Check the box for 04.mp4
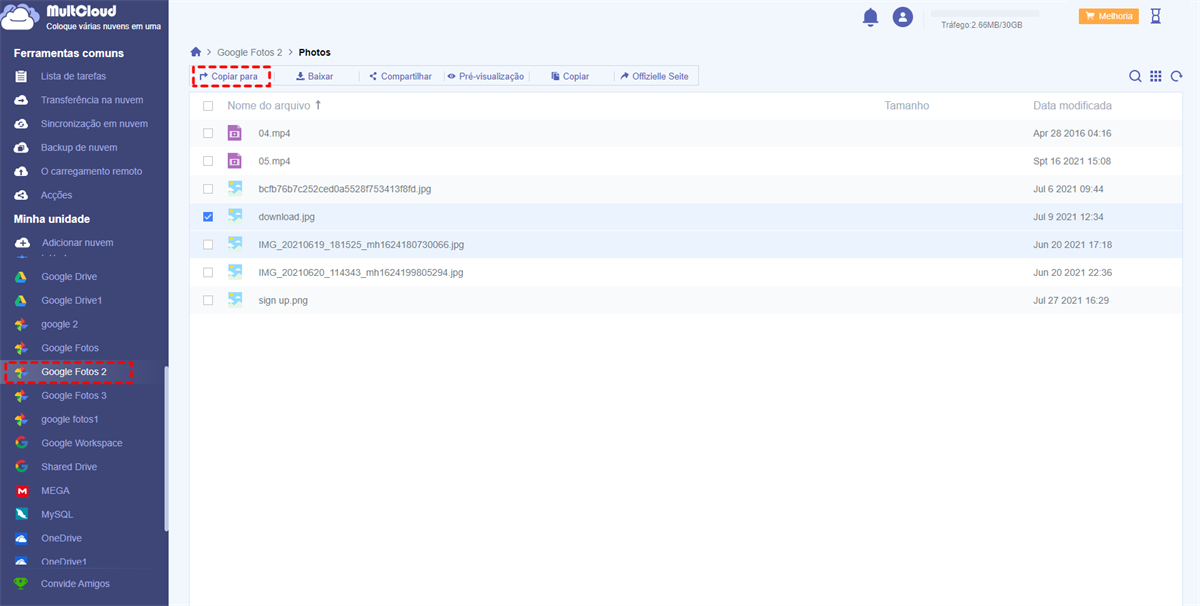Screen dimensions: 1200x606 [x=208, y=133]
